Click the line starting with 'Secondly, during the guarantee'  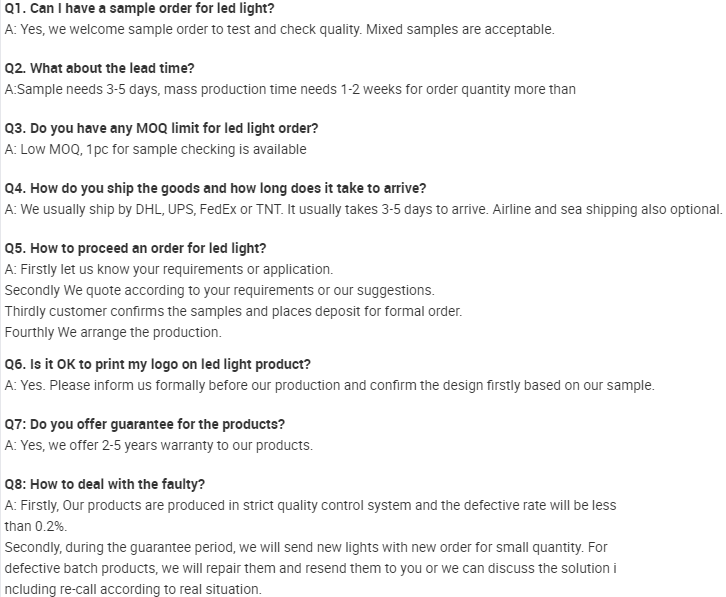[x=306, y=547]
